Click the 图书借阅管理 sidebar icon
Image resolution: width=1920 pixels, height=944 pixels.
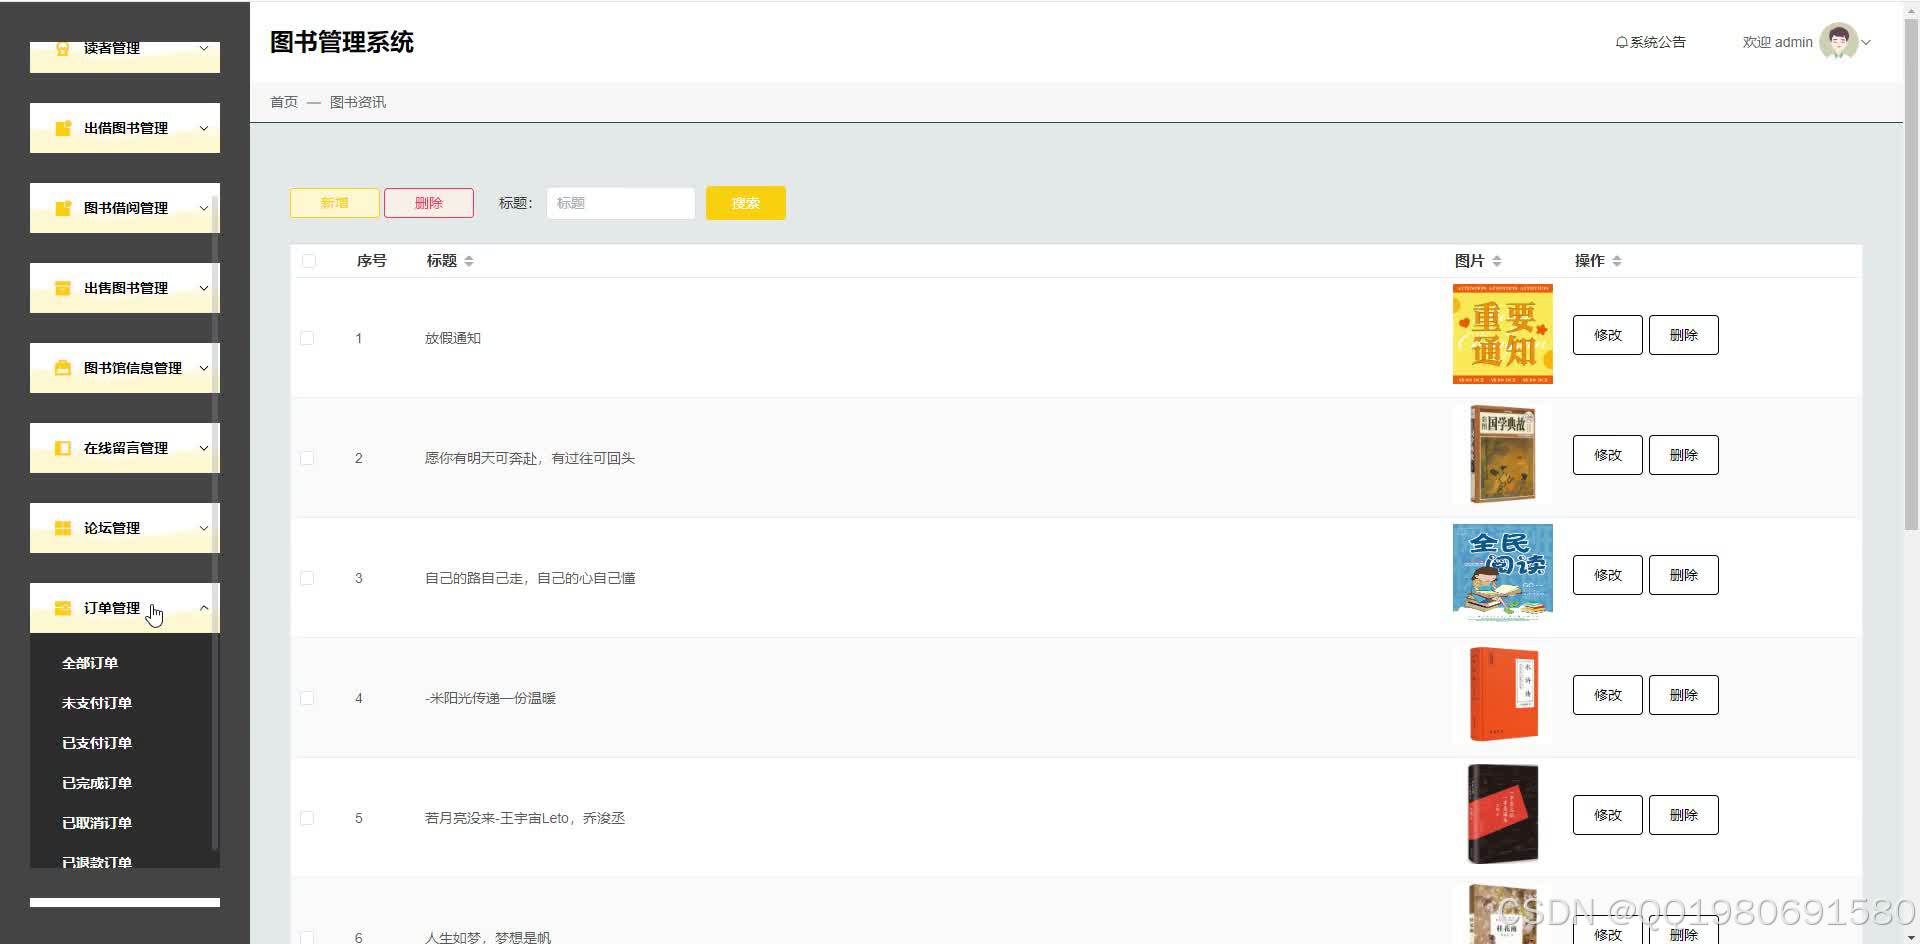(63, 208)
